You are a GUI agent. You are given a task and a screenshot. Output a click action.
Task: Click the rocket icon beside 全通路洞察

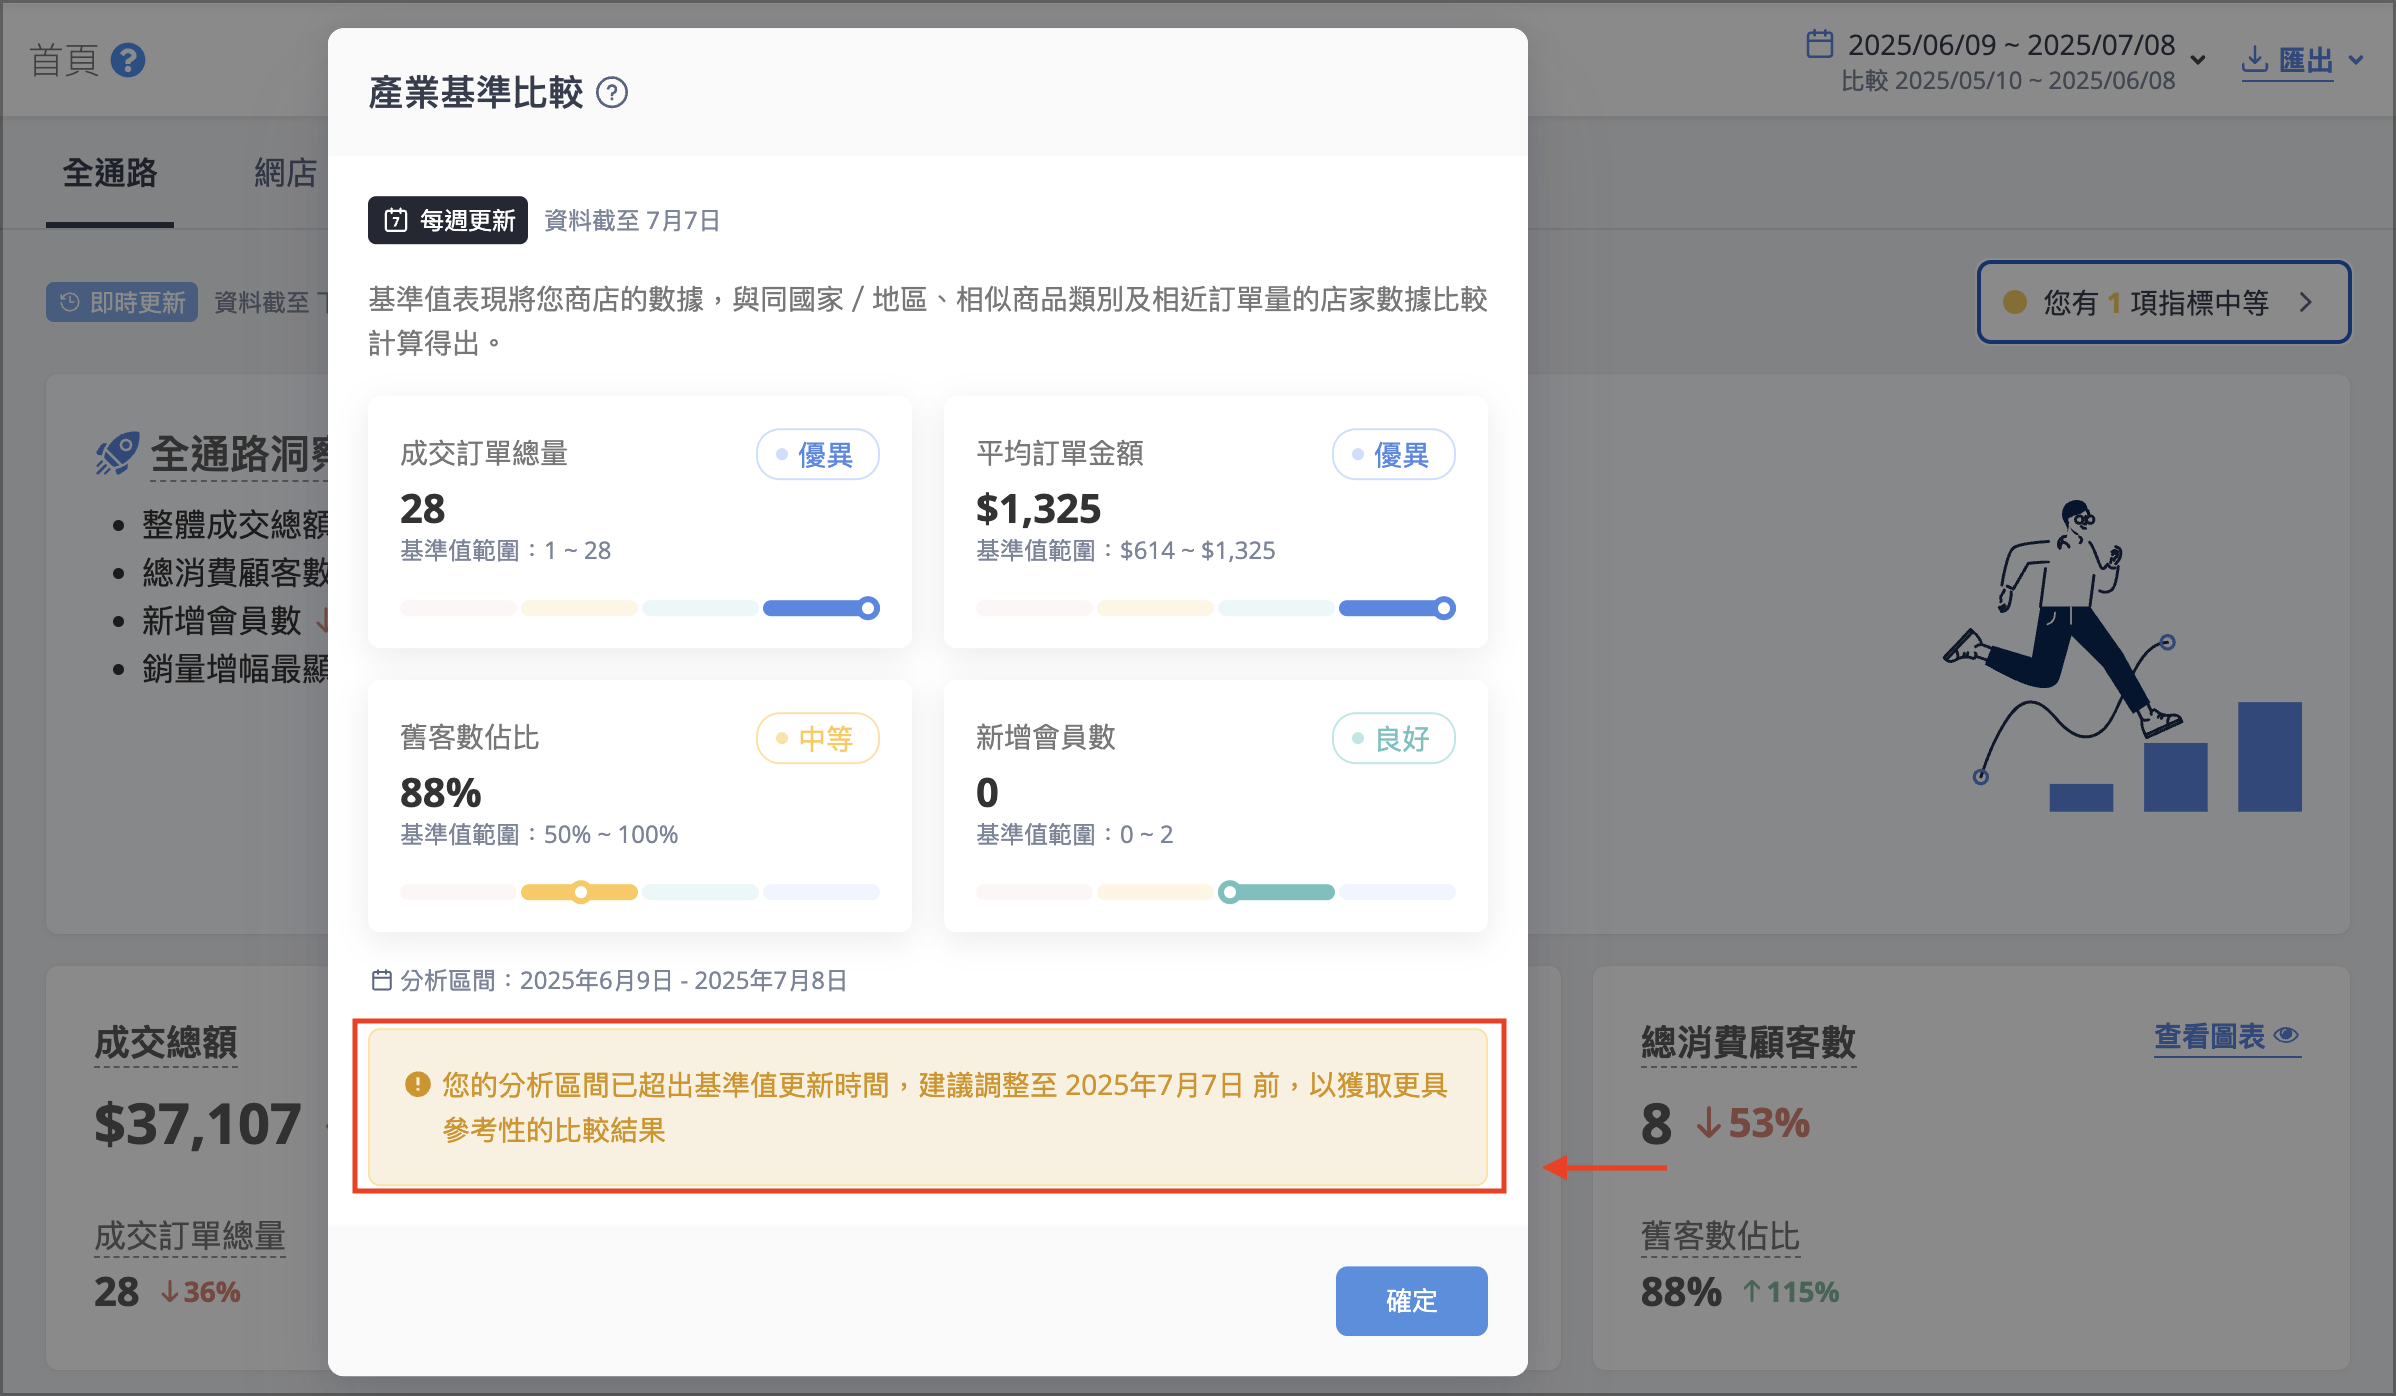(117, 454)
